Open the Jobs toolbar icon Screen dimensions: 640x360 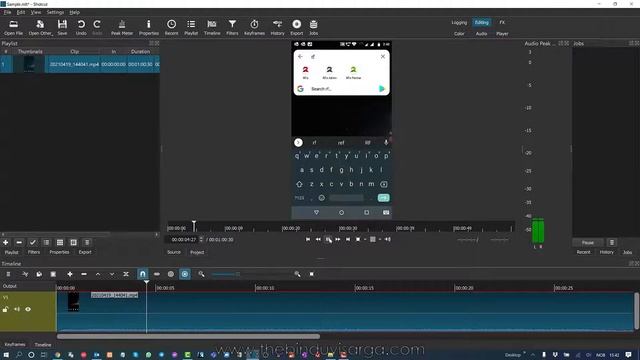click(313, 24)
